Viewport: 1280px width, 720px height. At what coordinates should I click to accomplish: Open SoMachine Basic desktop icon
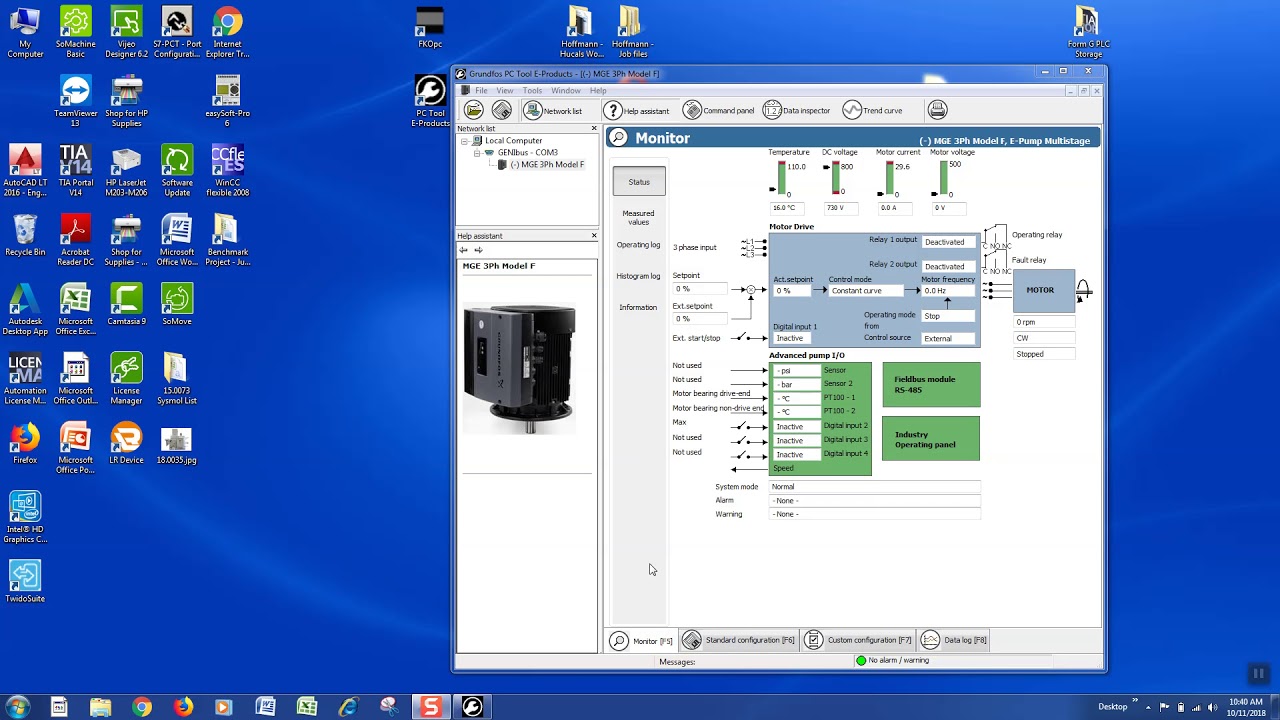coord(76,32)
